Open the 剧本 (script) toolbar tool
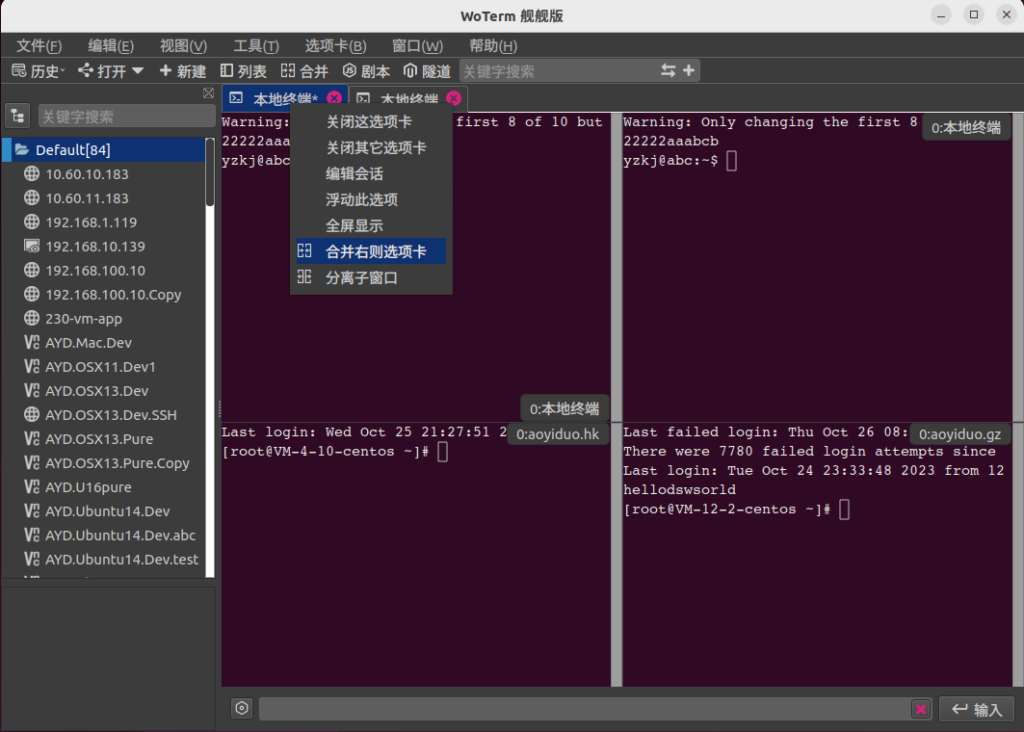 click(366, 71)
